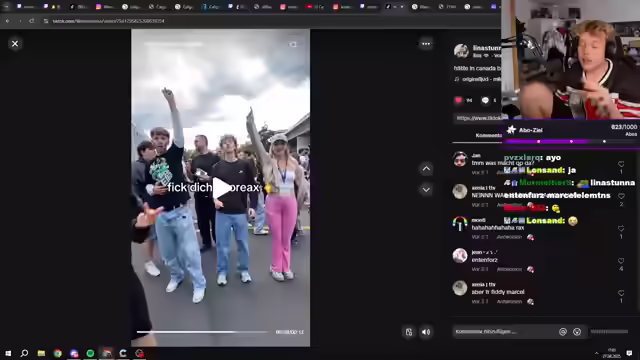Open the emoji picker in comment box
This screenshot has height=360, width=640.
[x=577, y=332]
